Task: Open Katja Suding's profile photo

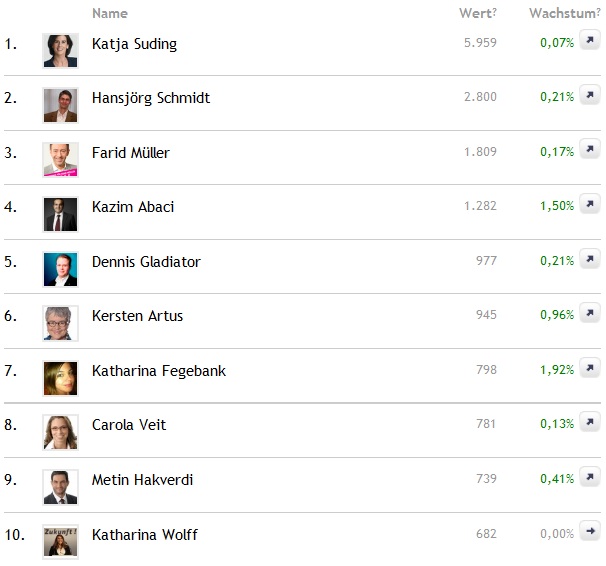Action: pyautogui.click(x=60, y=50)
